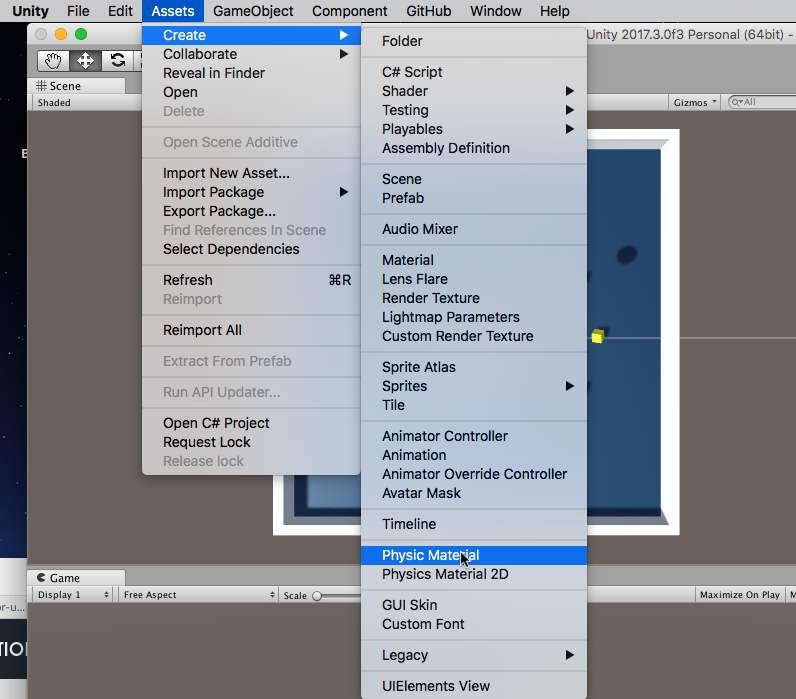Create a Tile asset
This screenshot has height=699, width=796.
coord(474,405)
